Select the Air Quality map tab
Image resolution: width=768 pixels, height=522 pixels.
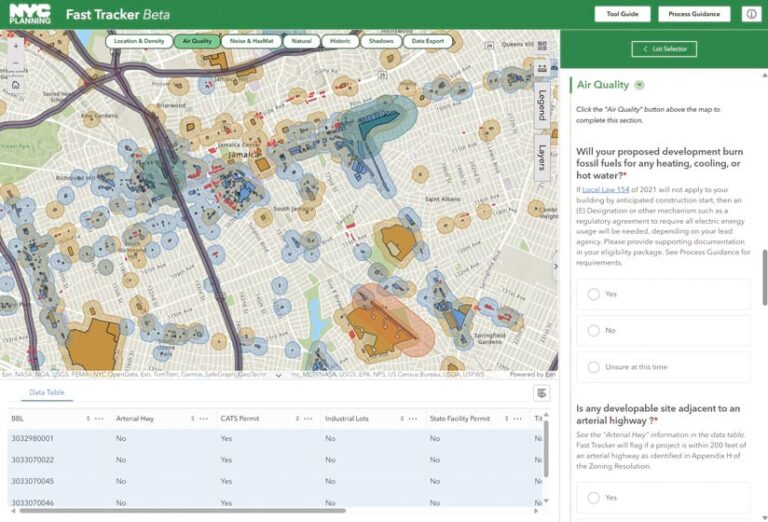point(197,41)
